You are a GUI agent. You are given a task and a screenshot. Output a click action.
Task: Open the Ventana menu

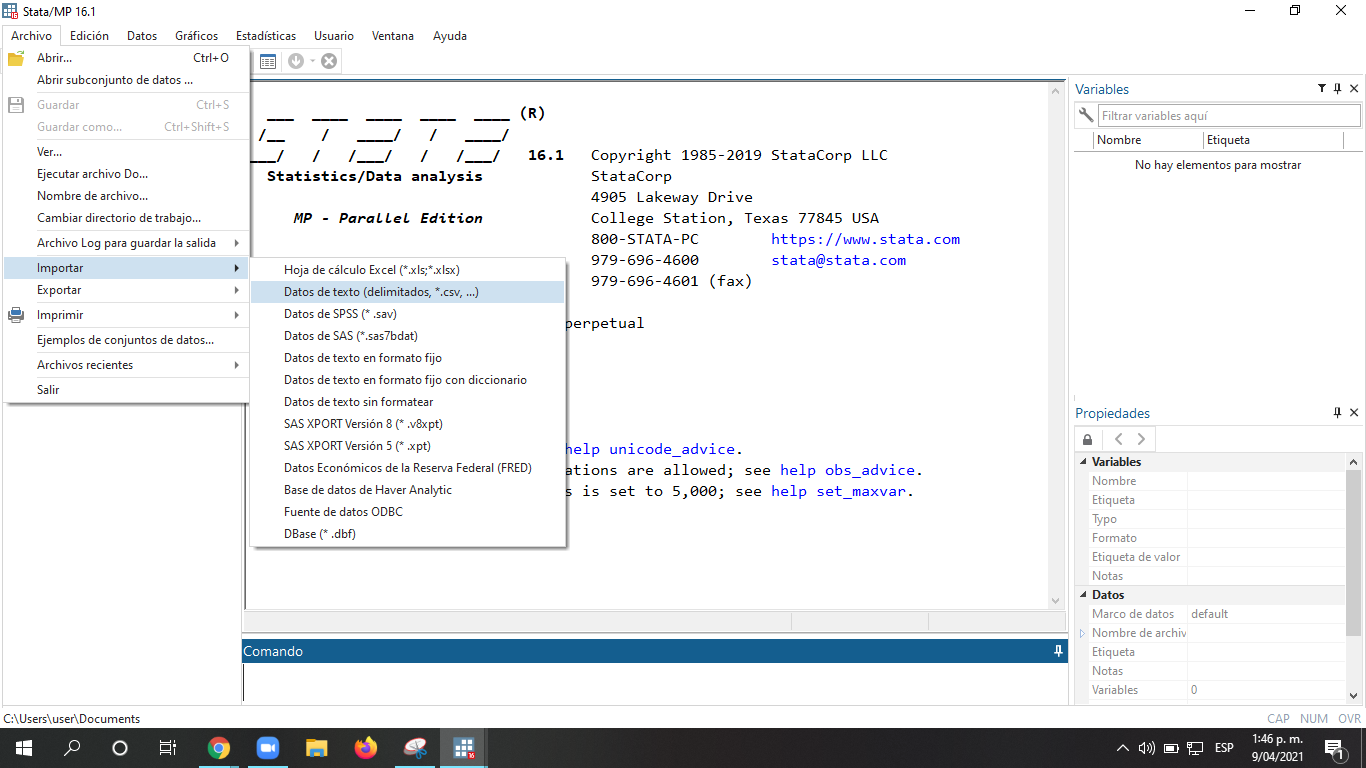[393, 36]
